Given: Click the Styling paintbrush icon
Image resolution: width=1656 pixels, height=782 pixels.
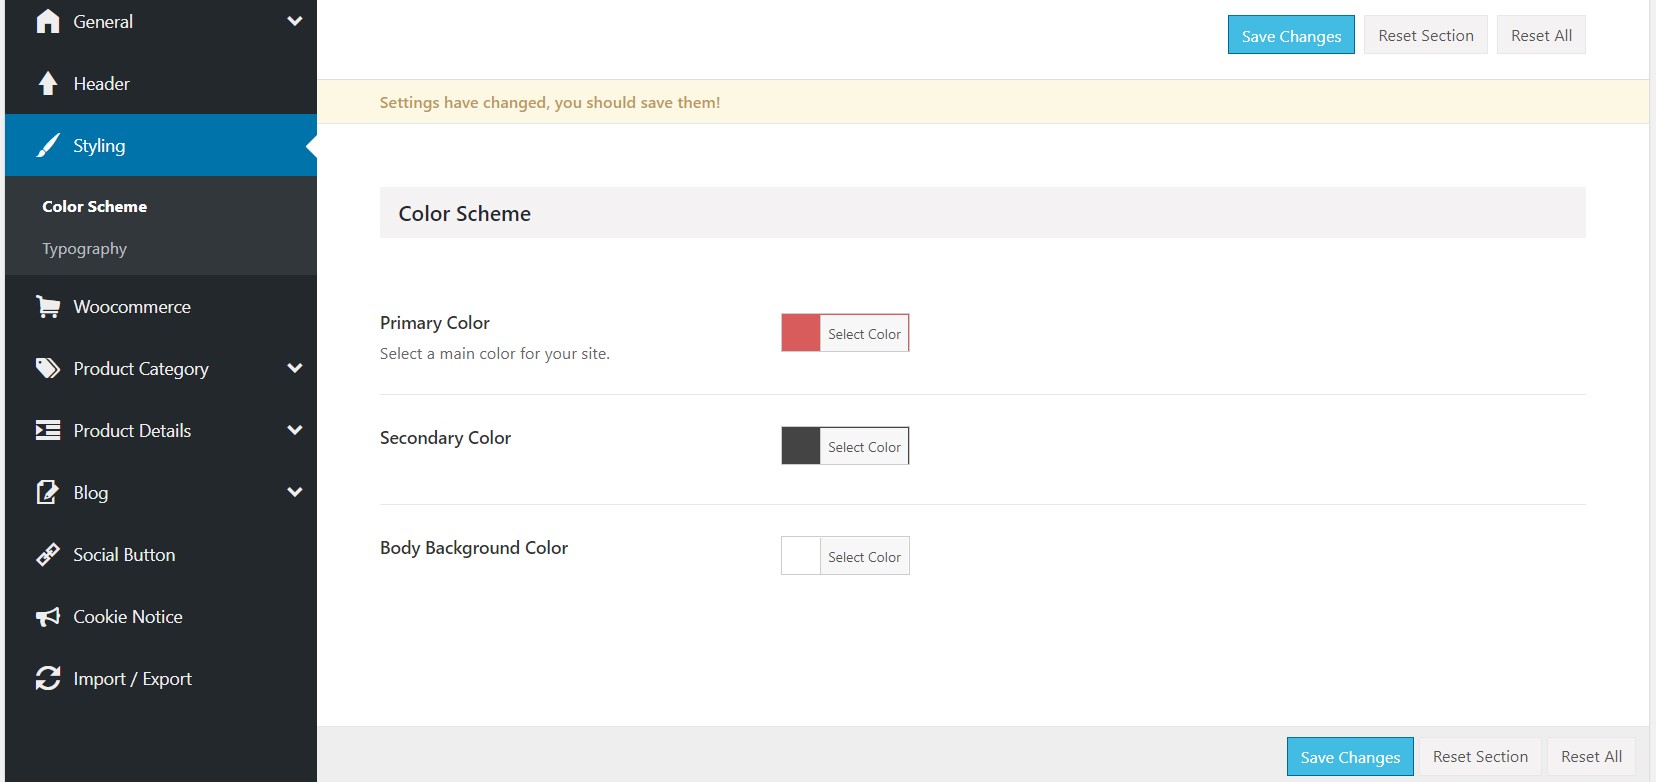Looking at the screenshot, I should 48,146.
